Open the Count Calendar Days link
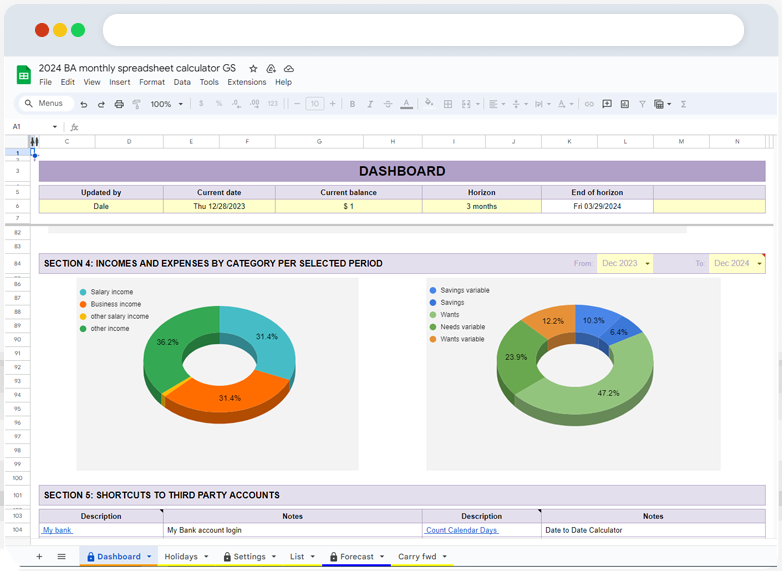The height and width of the screenshot is (571, 782). [462, 530]
